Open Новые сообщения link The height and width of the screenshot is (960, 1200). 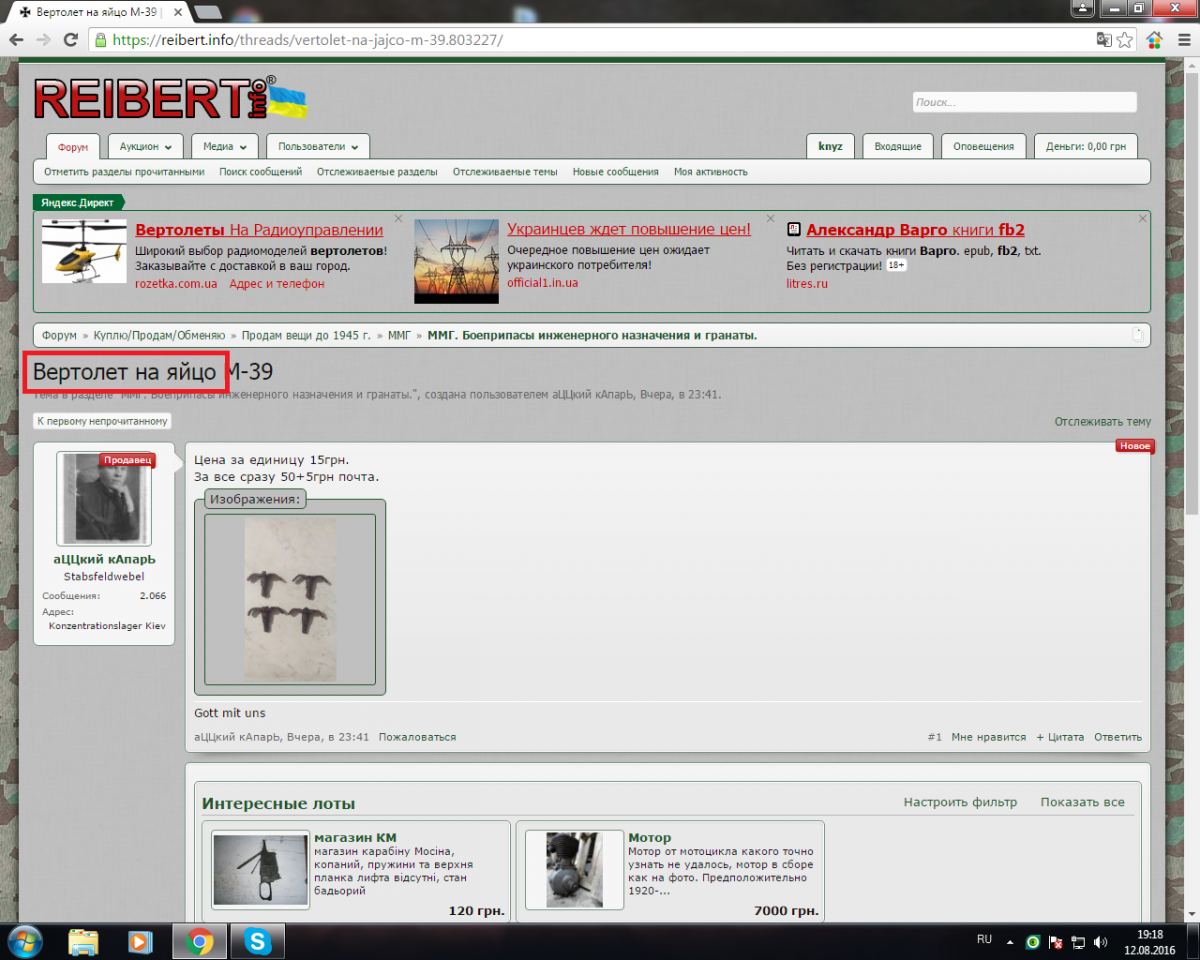(616, 172)
